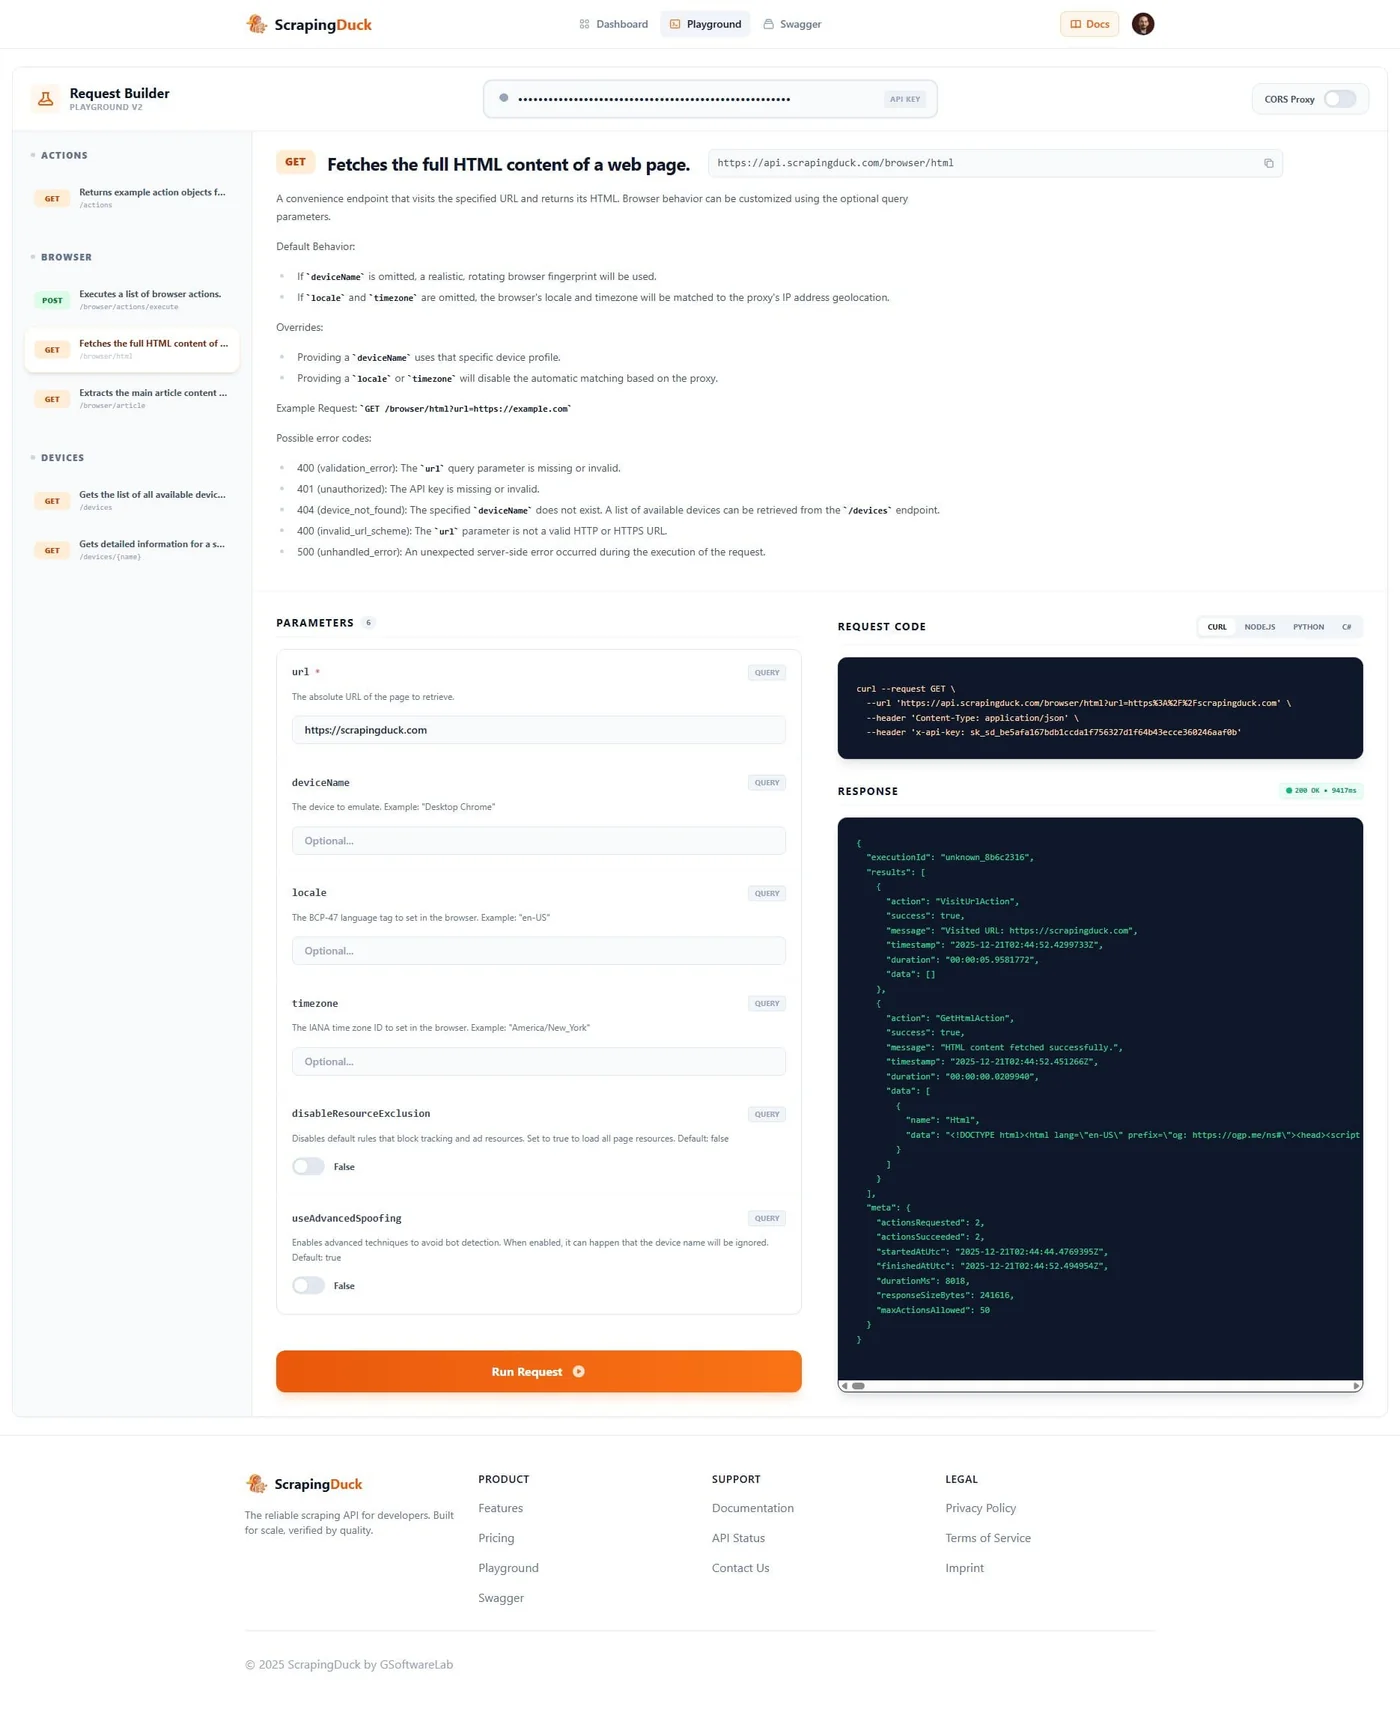Open the Docs button
The image size is (1400, 1709).
coord(1089,24)
